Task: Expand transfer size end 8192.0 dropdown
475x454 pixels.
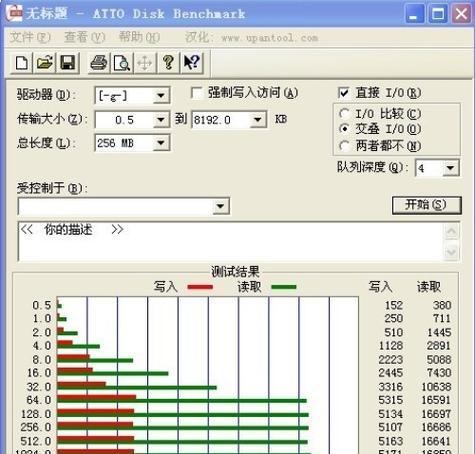Action: tap(257, 120)
